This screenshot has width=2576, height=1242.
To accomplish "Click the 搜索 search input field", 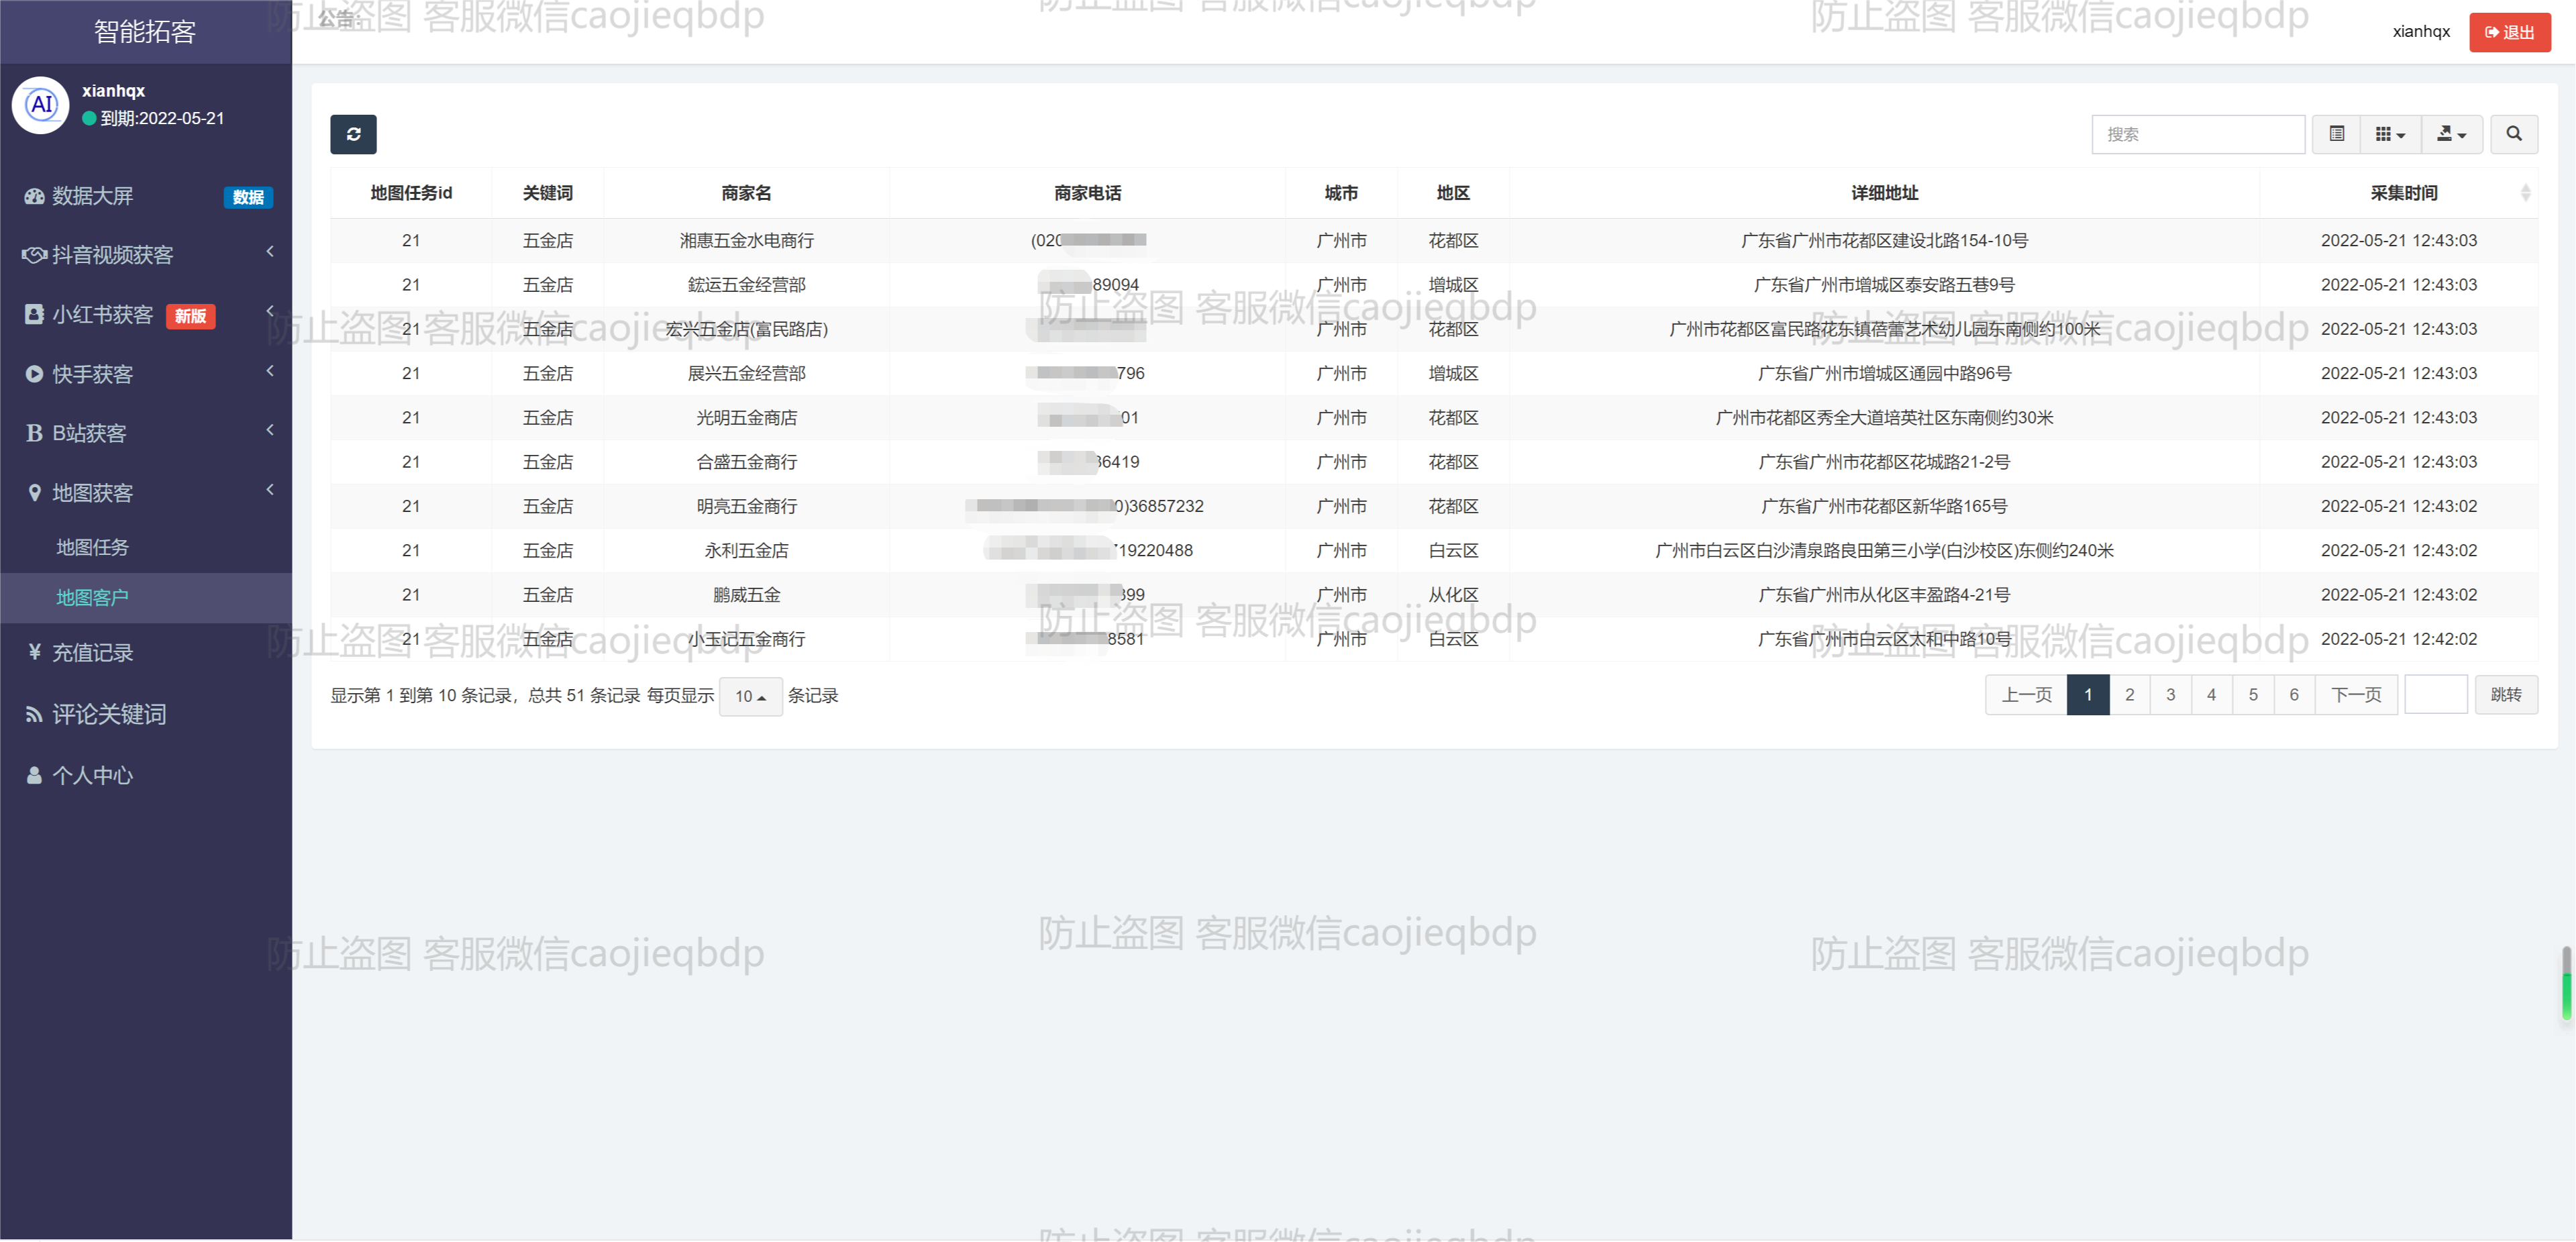I will tap(2197, 134).
